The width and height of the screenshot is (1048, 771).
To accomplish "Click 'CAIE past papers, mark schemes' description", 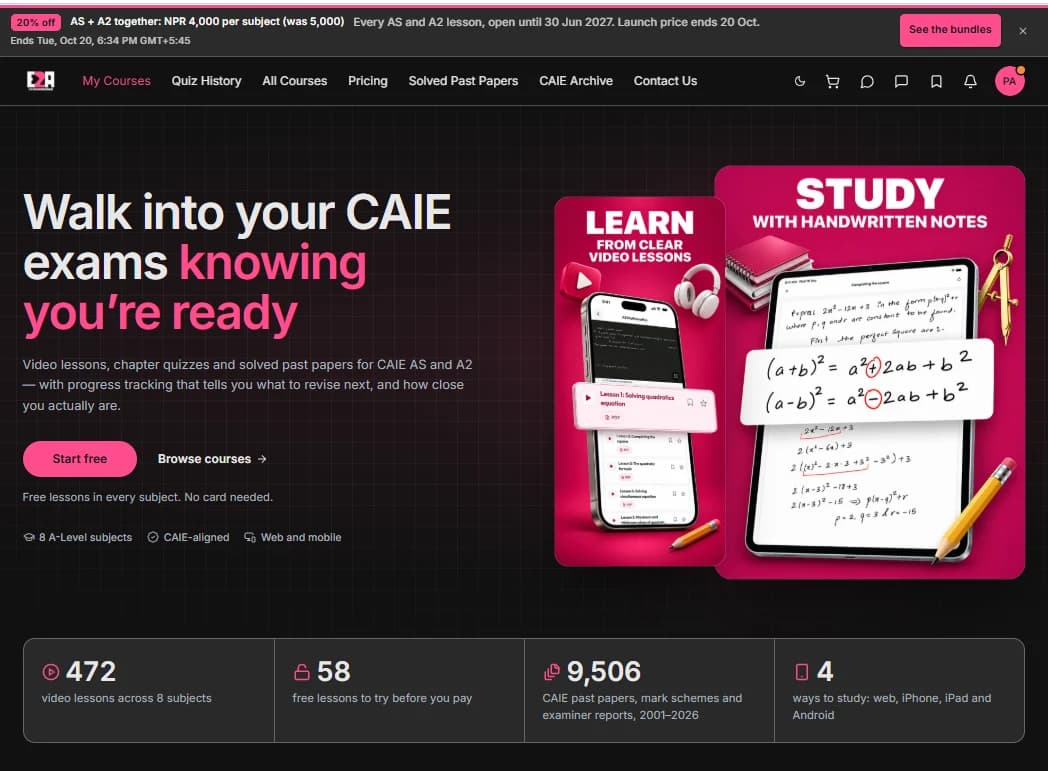I will pyautogui.click(x=642, y=706).
